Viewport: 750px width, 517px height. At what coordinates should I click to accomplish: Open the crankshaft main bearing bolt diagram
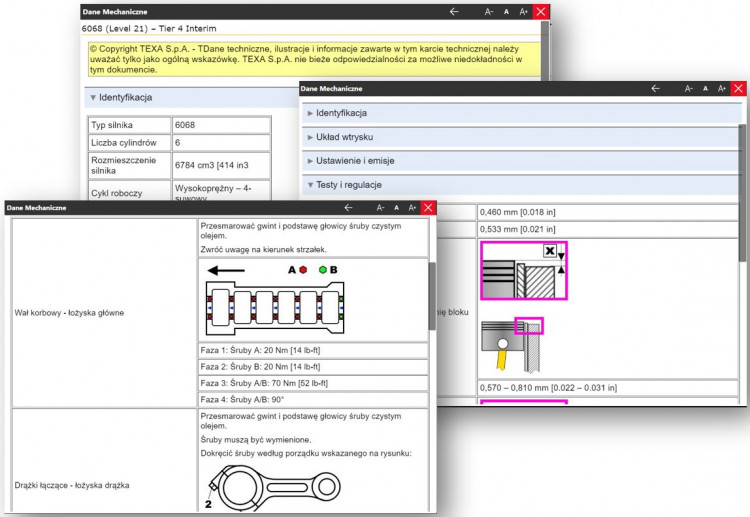276,300
